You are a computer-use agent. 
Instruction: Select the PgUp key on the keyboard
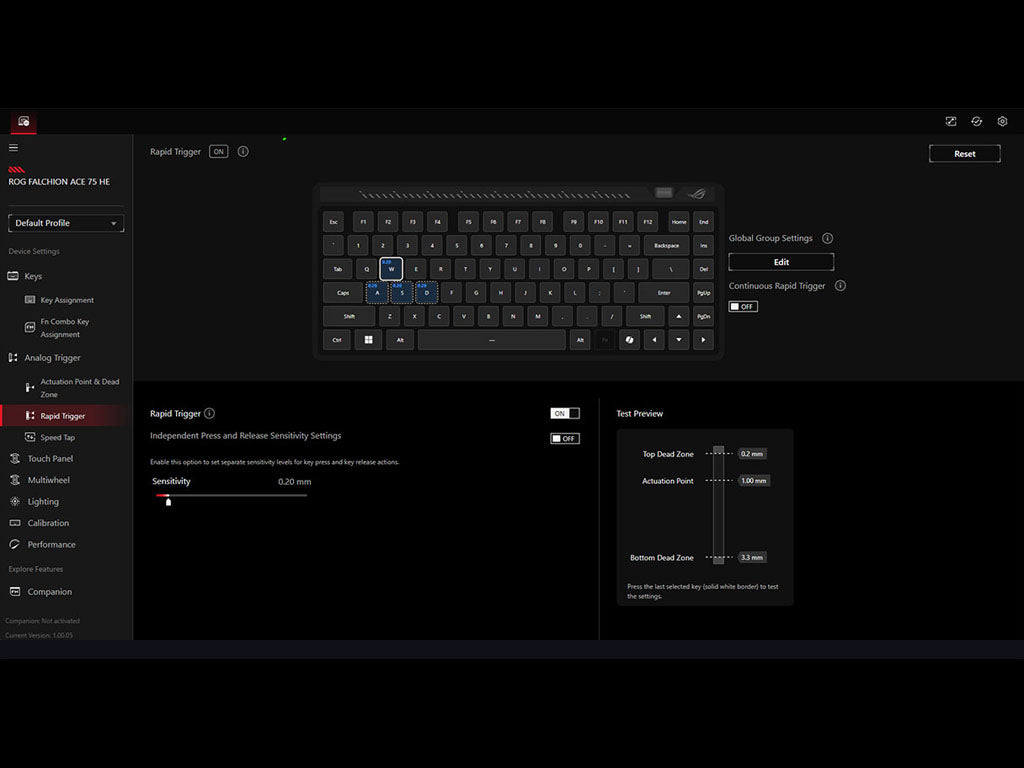click(x=703, y=293)
